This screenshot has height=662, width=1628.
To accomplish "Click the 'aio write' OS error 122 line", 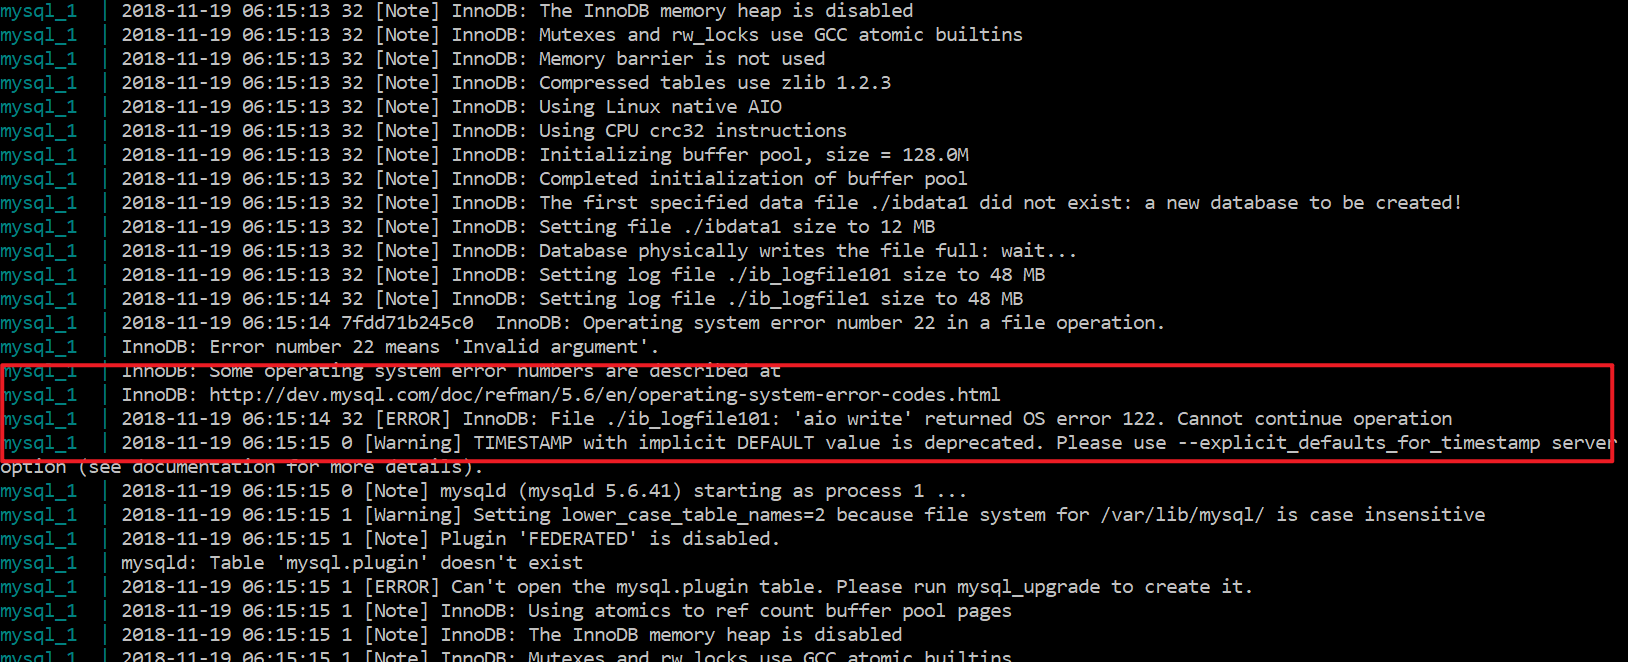I will click(x=786, y=419).
